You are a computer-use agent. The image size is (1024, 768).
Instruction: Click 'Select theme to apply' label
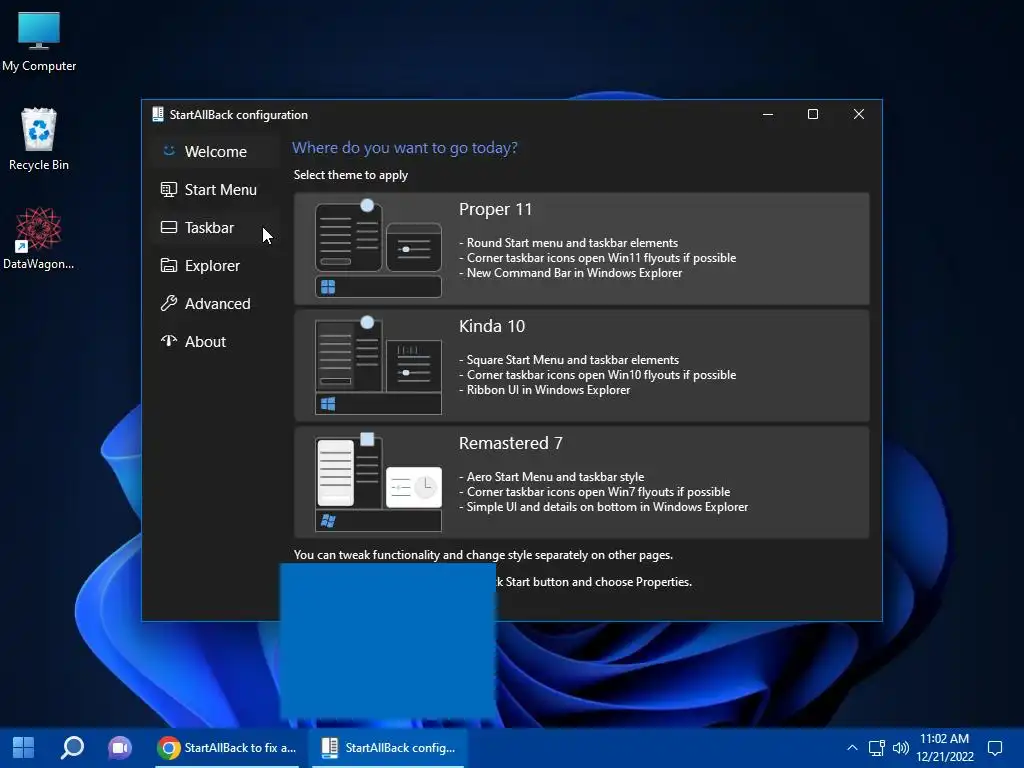pyautogui.click(x=351, y=175)
